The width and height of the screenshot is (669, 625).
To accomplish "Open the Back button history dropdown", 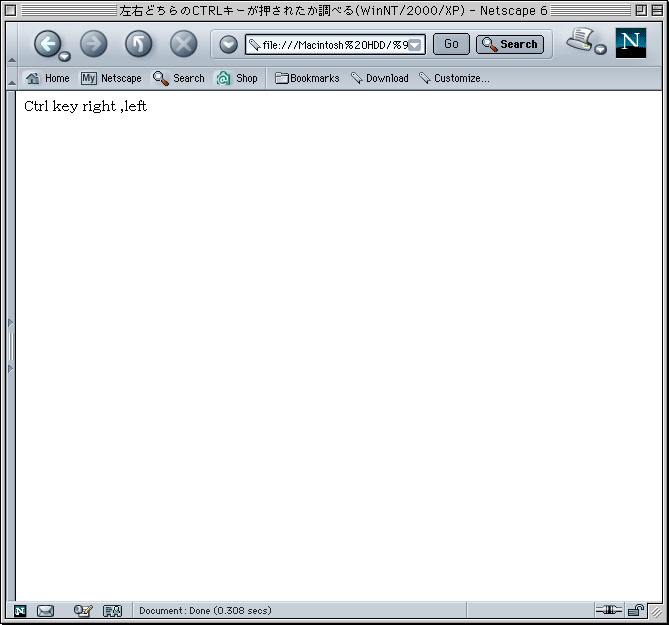I will tap(65, 56).
